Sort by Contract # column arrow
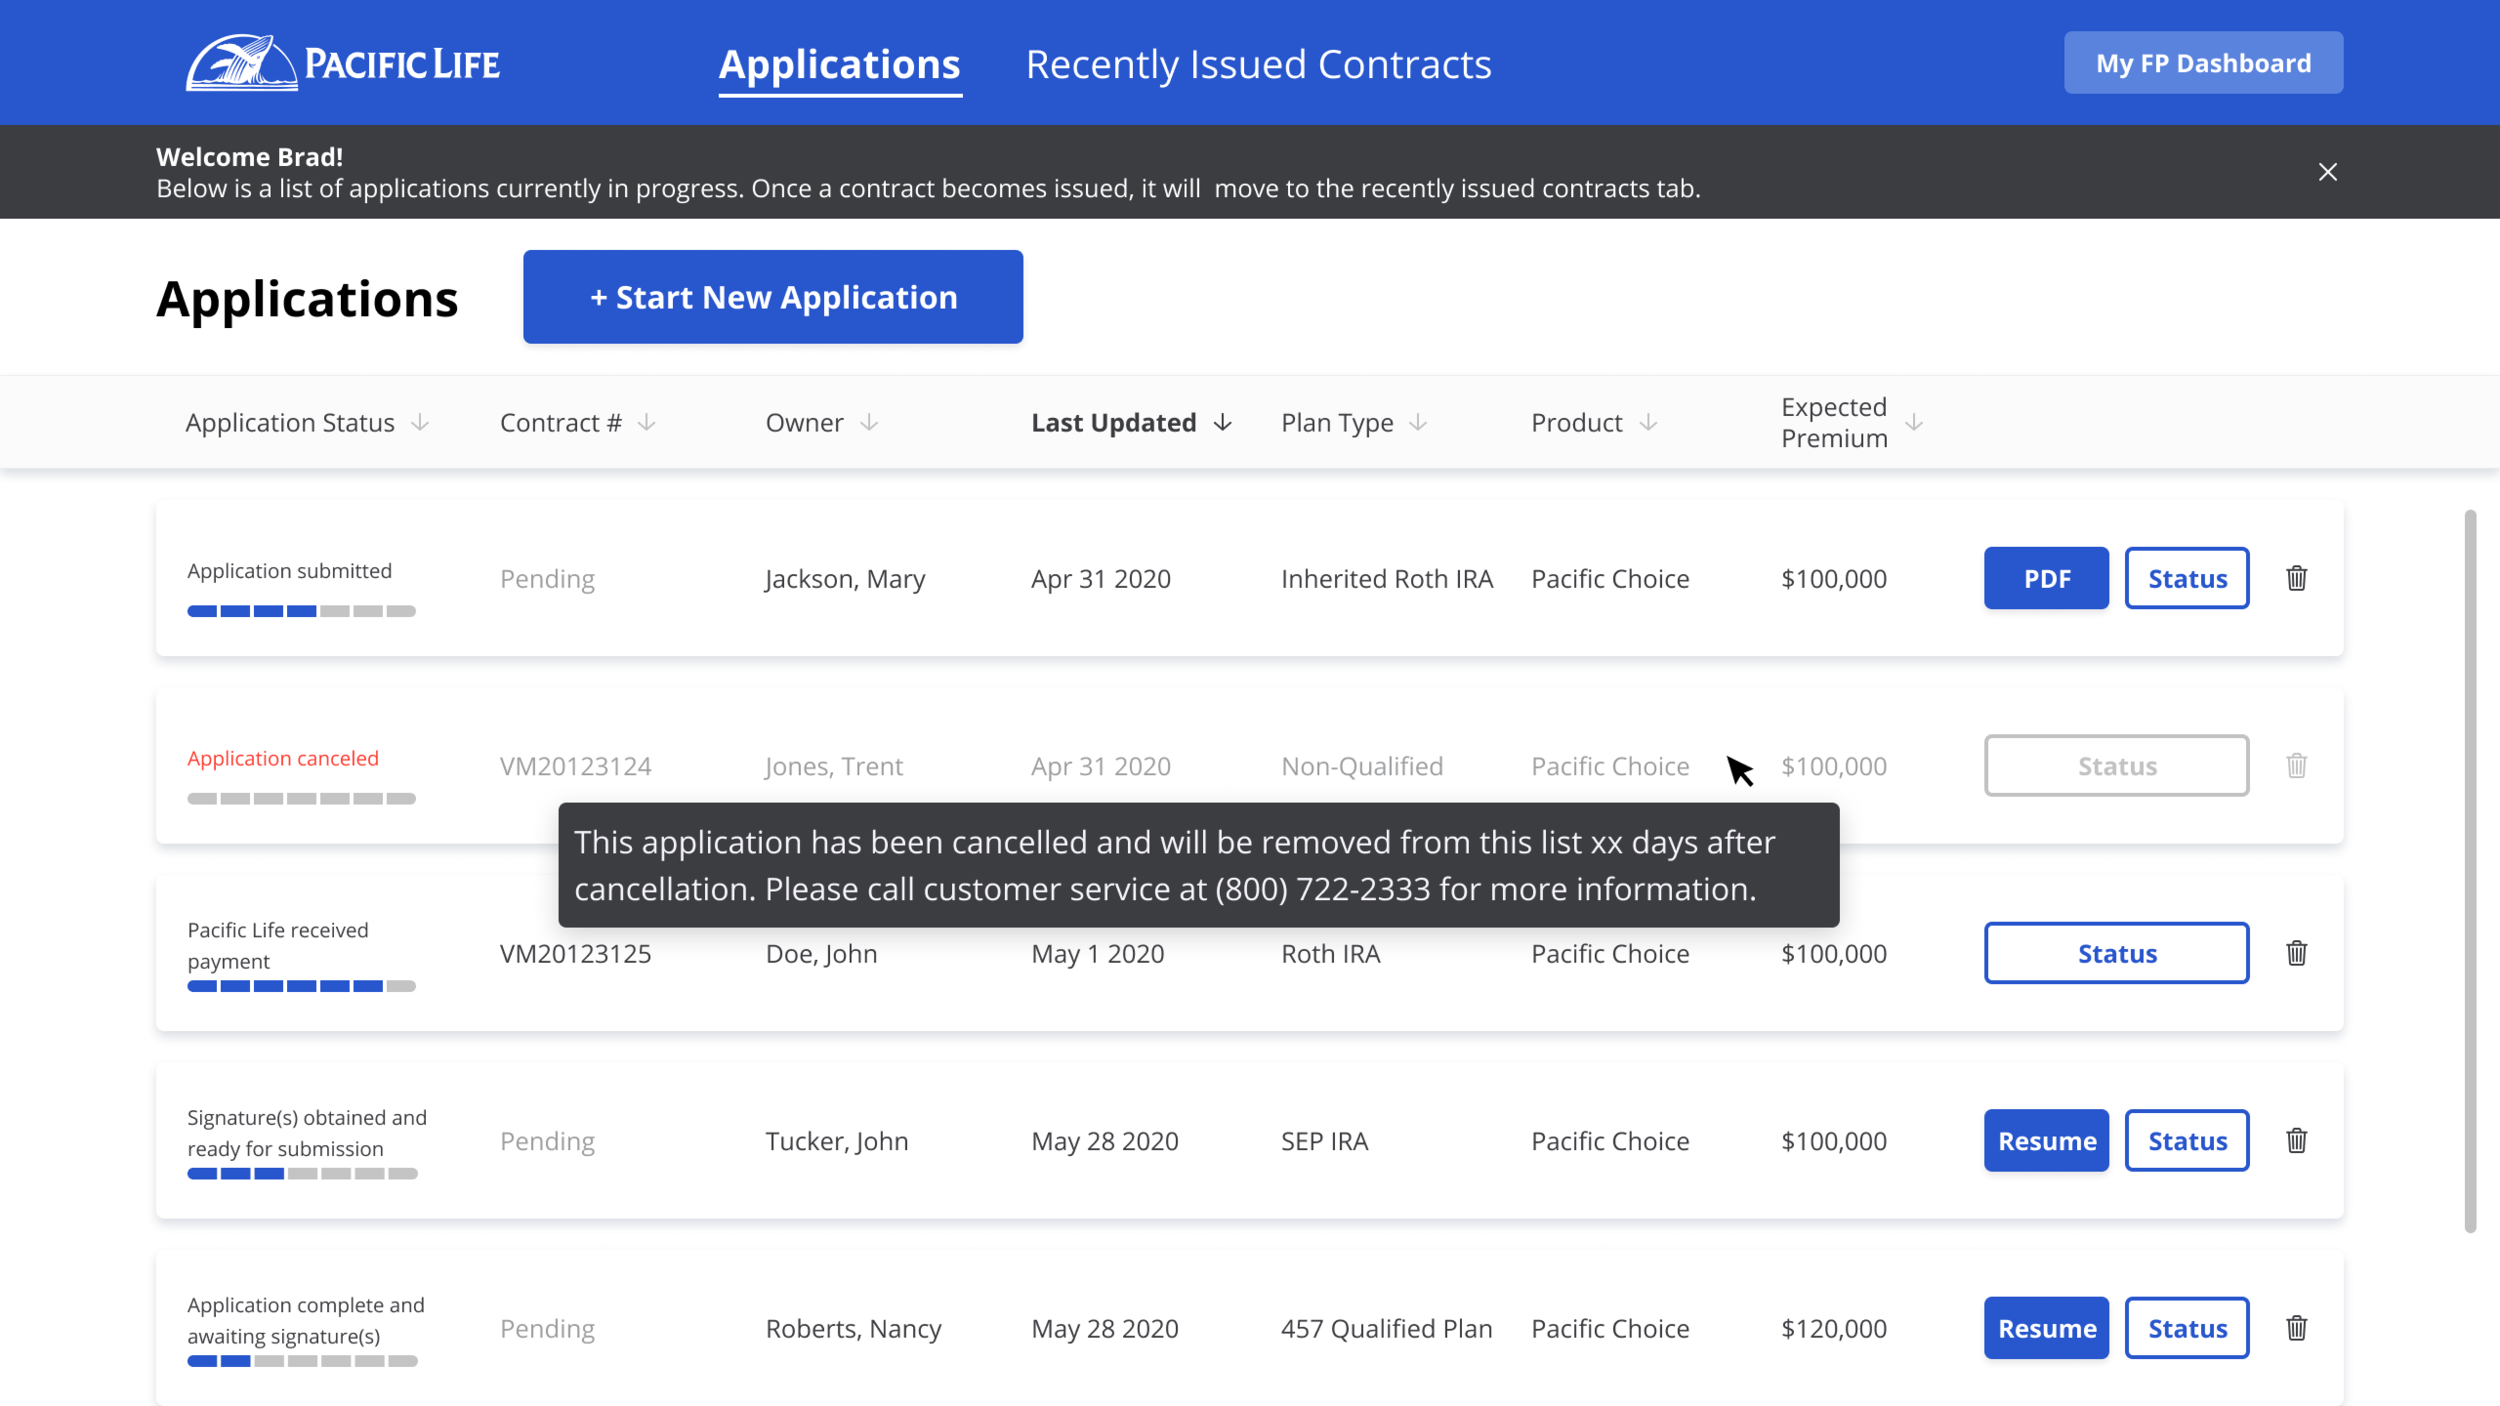This screenshot has height=1406, width=2500. (647, 423)
